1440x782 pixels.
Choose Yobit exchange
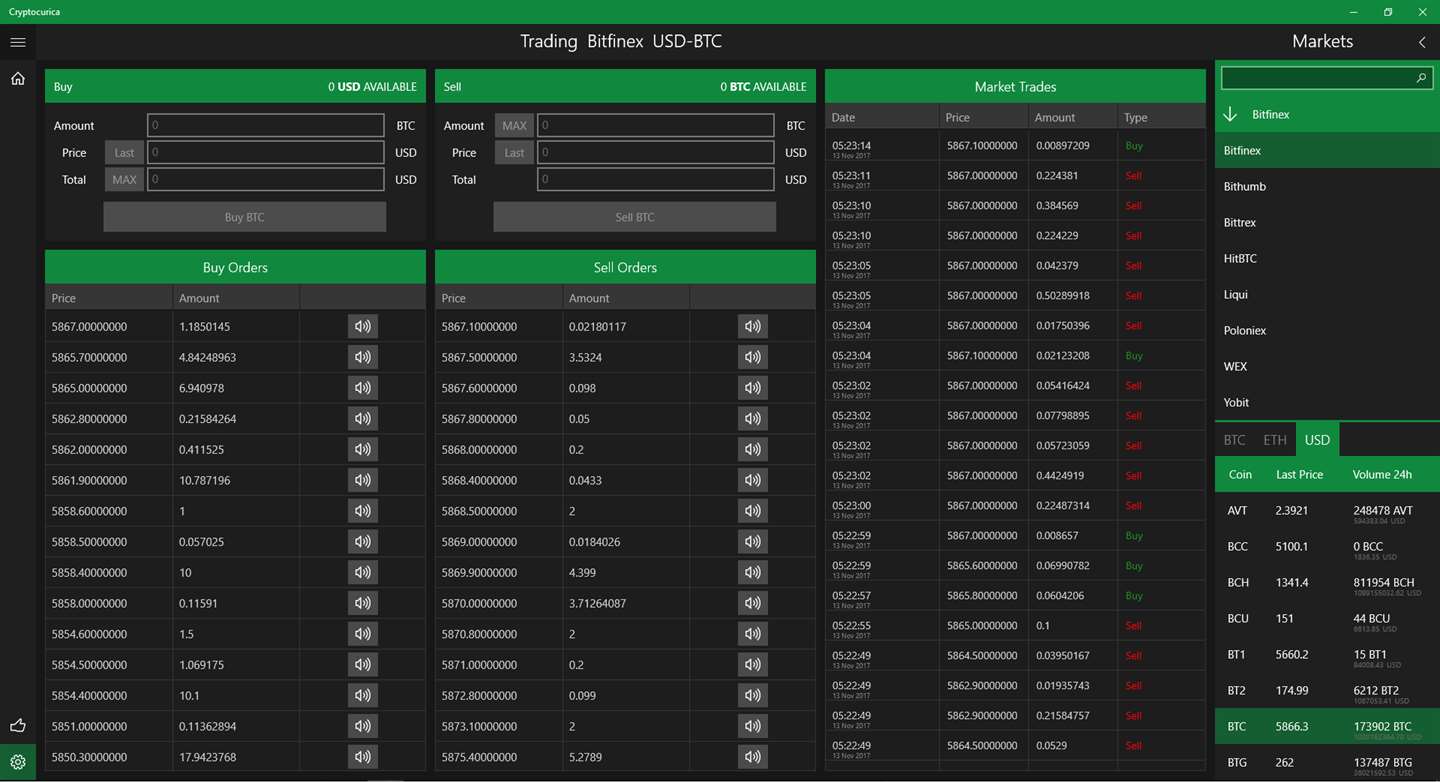[1327, 402]
